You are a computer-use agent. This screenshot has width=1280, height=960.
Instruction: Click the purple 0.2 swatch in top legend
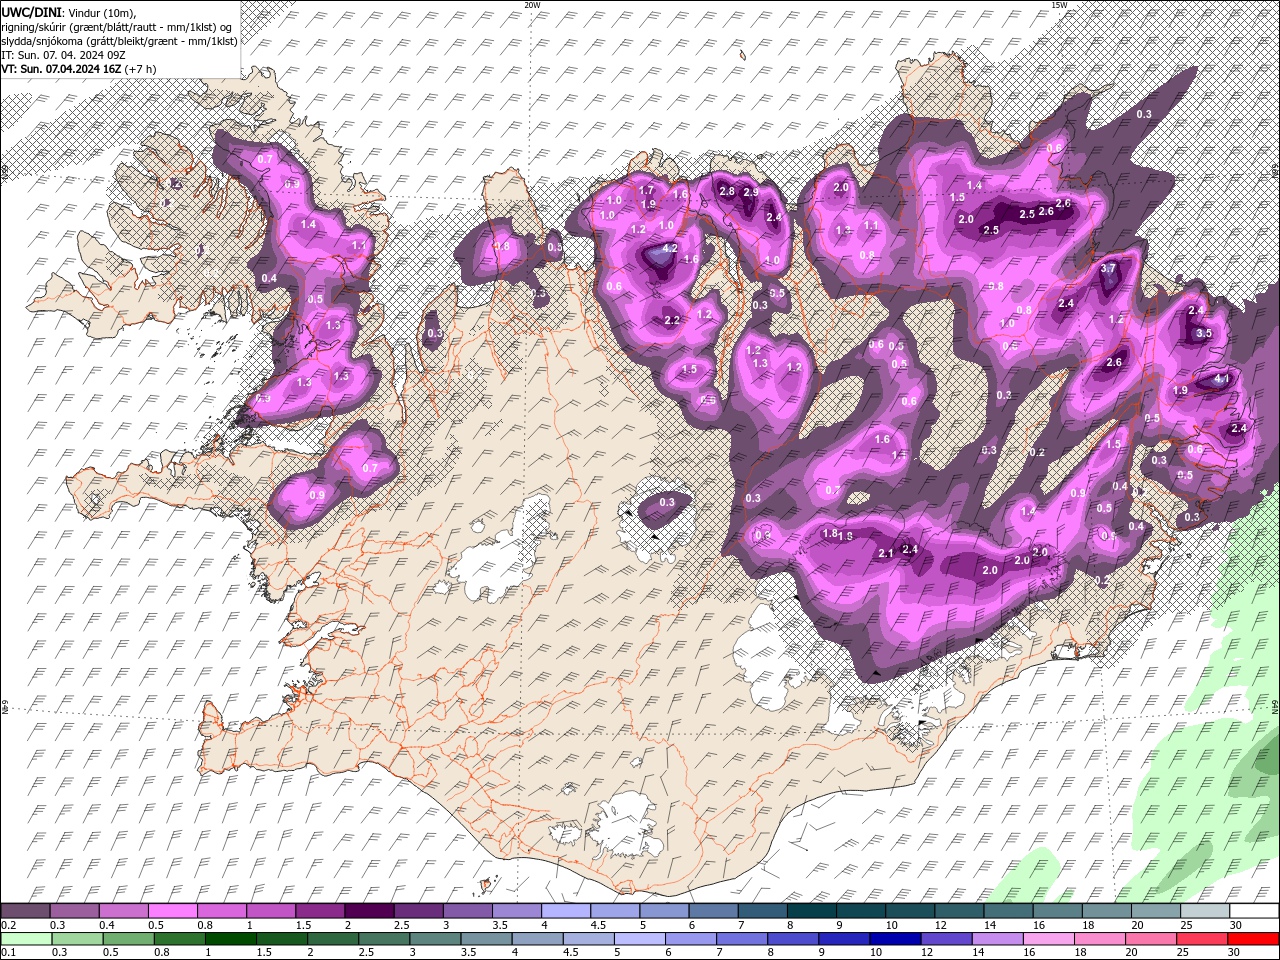25,911
